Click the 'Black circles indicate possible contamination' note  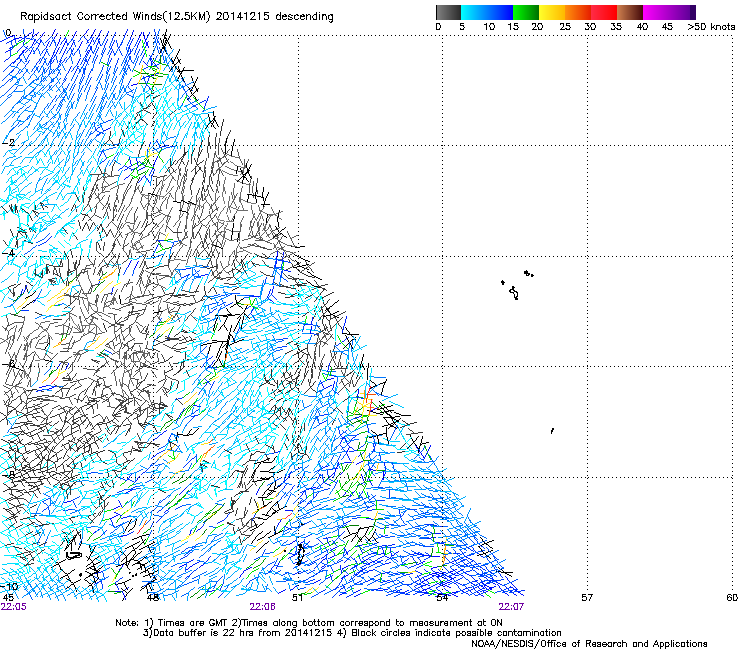coord(456,633)
